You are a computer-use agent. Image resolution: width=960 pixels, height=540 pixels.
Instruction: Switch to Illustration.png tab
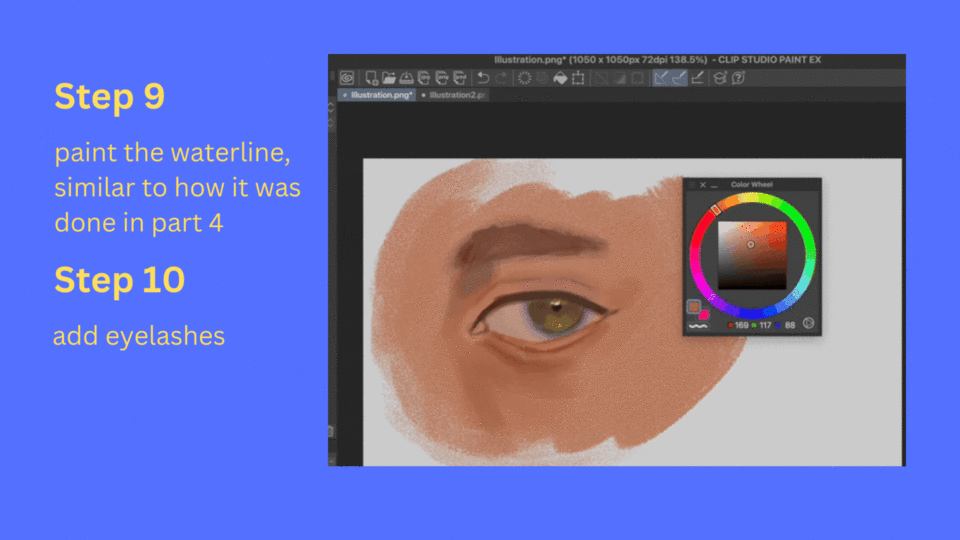point(377,95)
